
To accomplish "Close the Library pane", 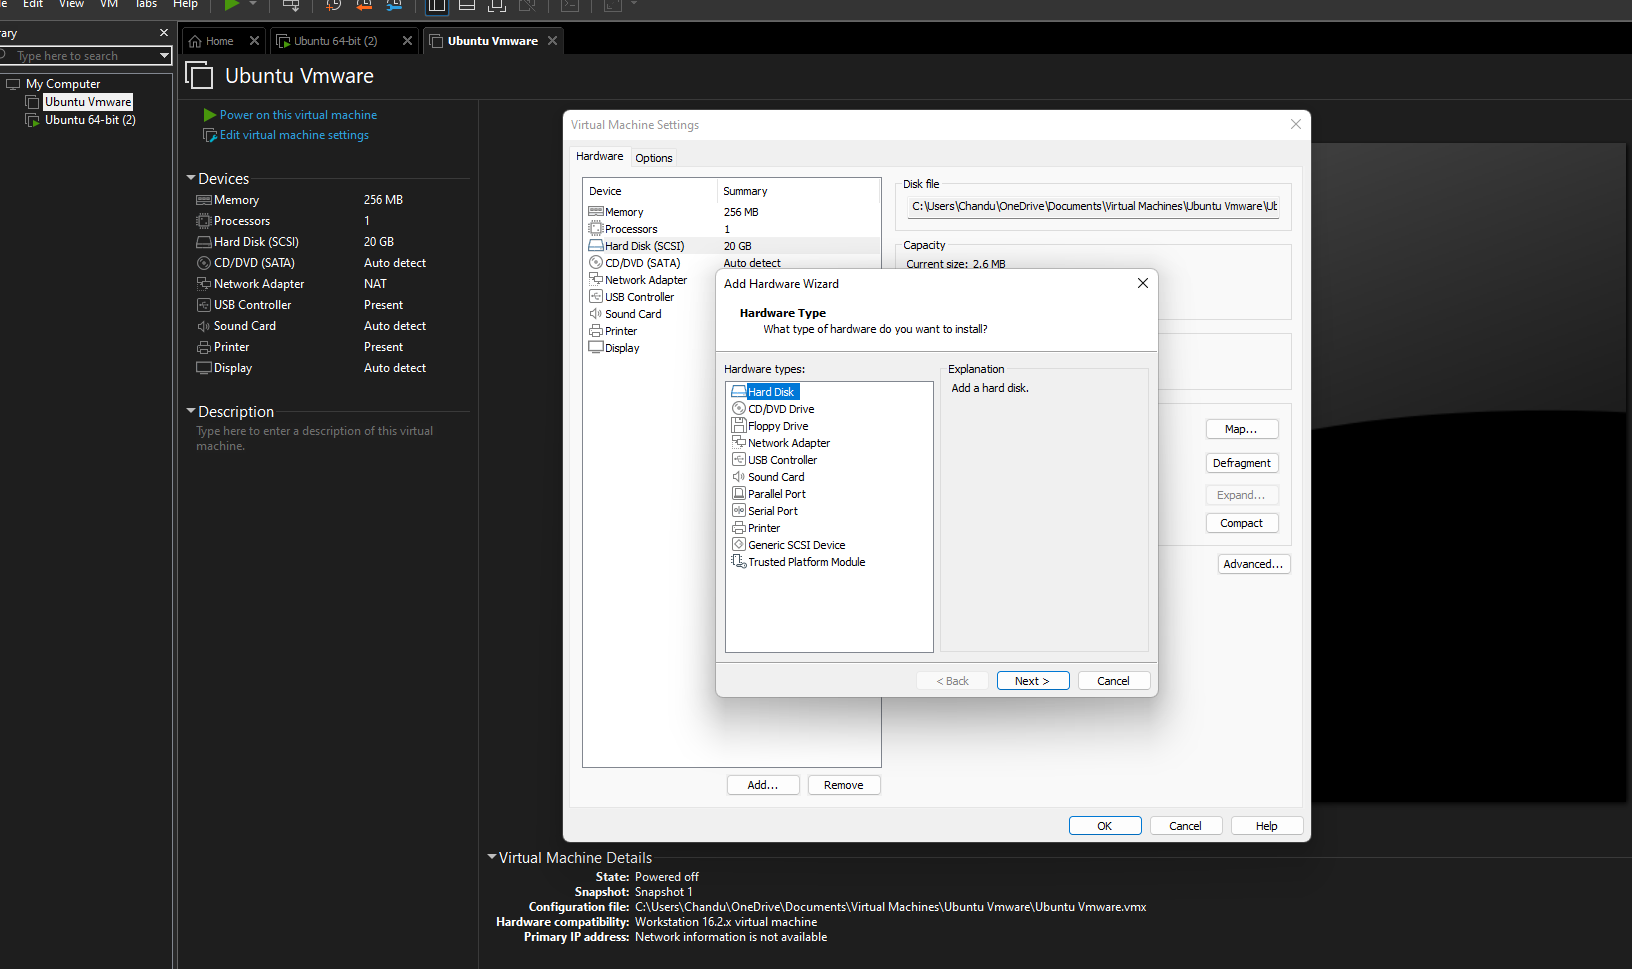I will [x=164, y=33].
